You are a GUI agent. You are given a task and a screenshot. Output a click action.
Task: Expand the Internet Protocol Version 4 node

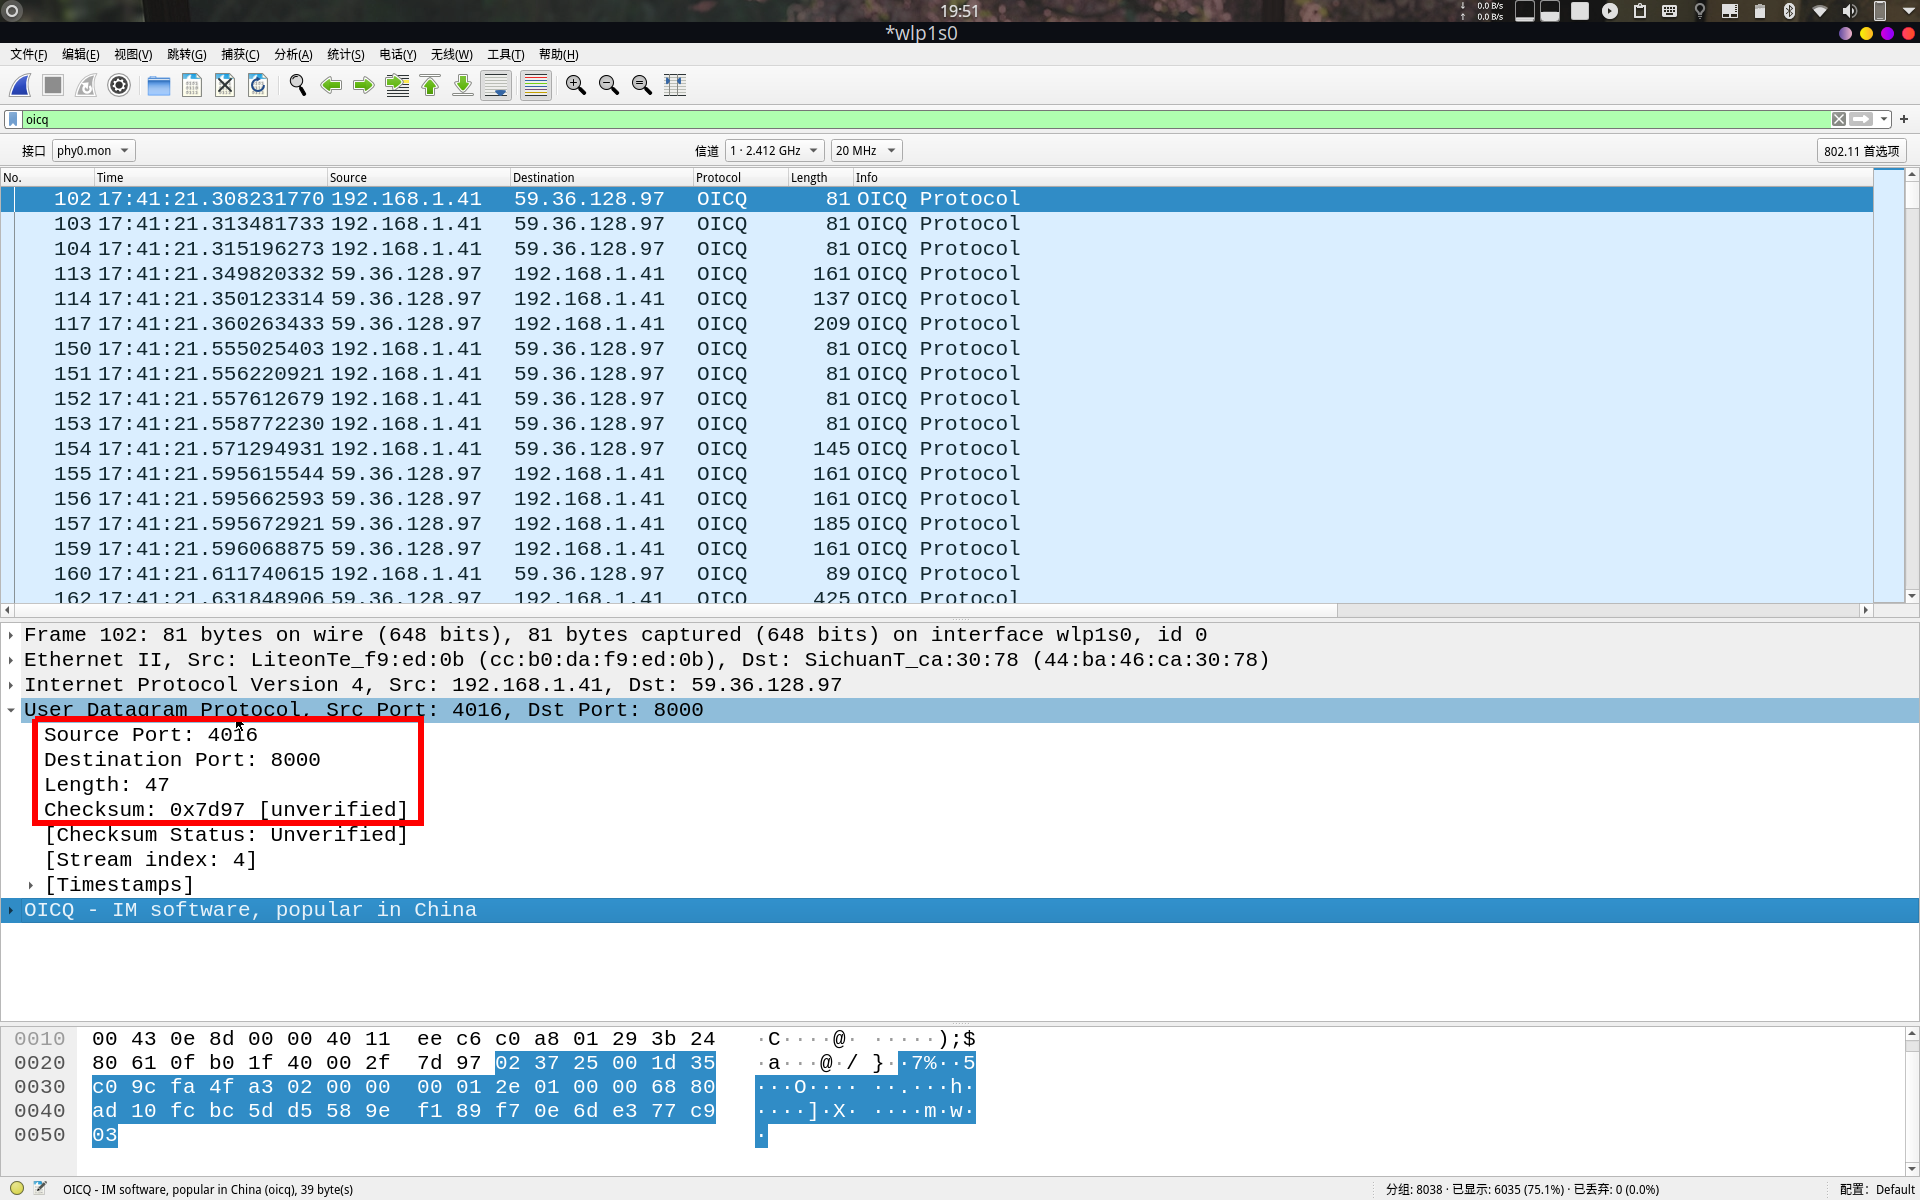coord(11,685)
